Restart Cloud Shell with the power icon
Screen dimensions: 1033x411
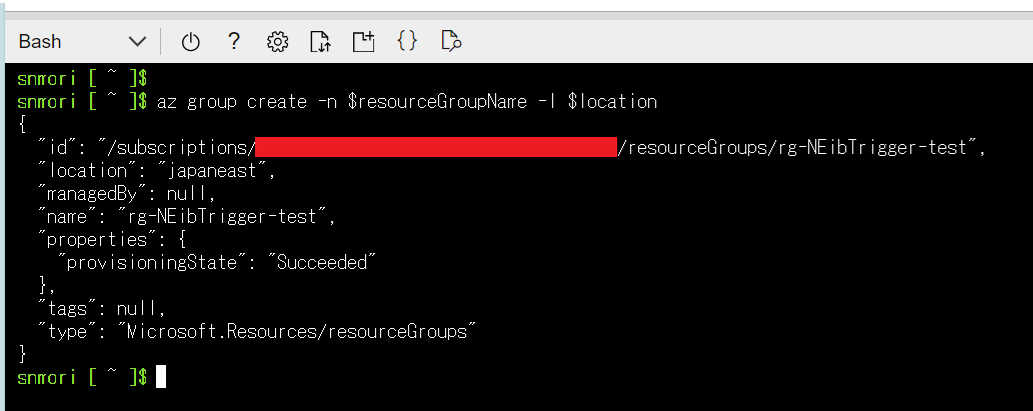pos(191,41)
